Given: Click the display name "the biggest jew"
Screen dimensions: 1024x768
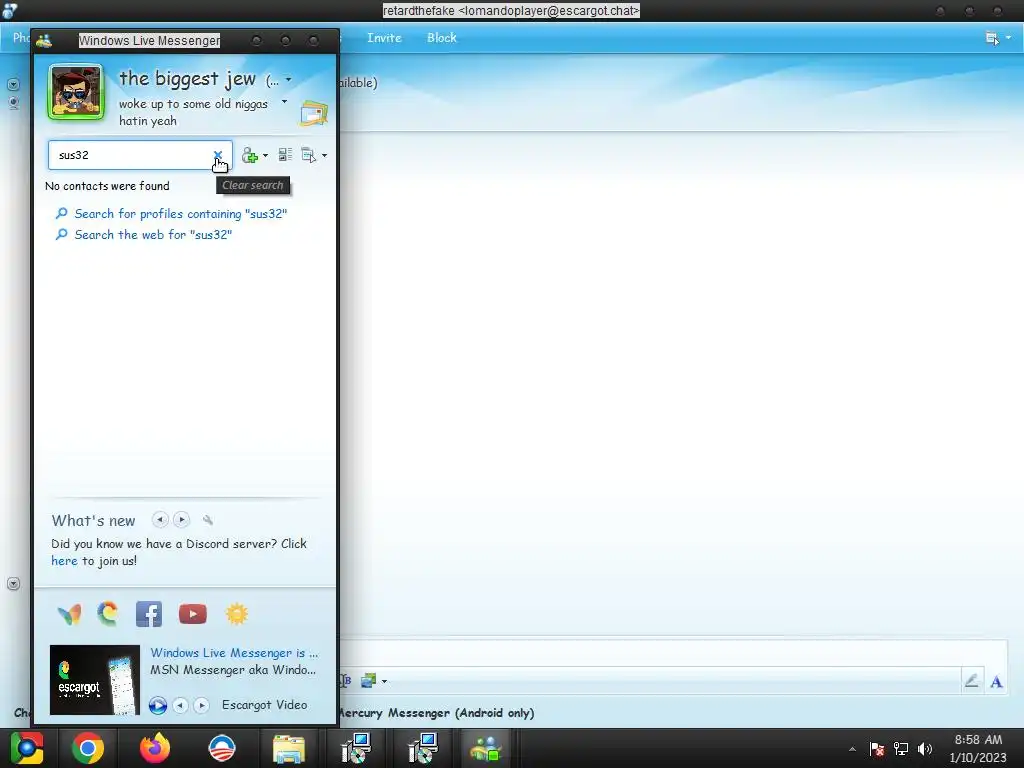Looking at the screenshot, I should (x=187, y=79).
